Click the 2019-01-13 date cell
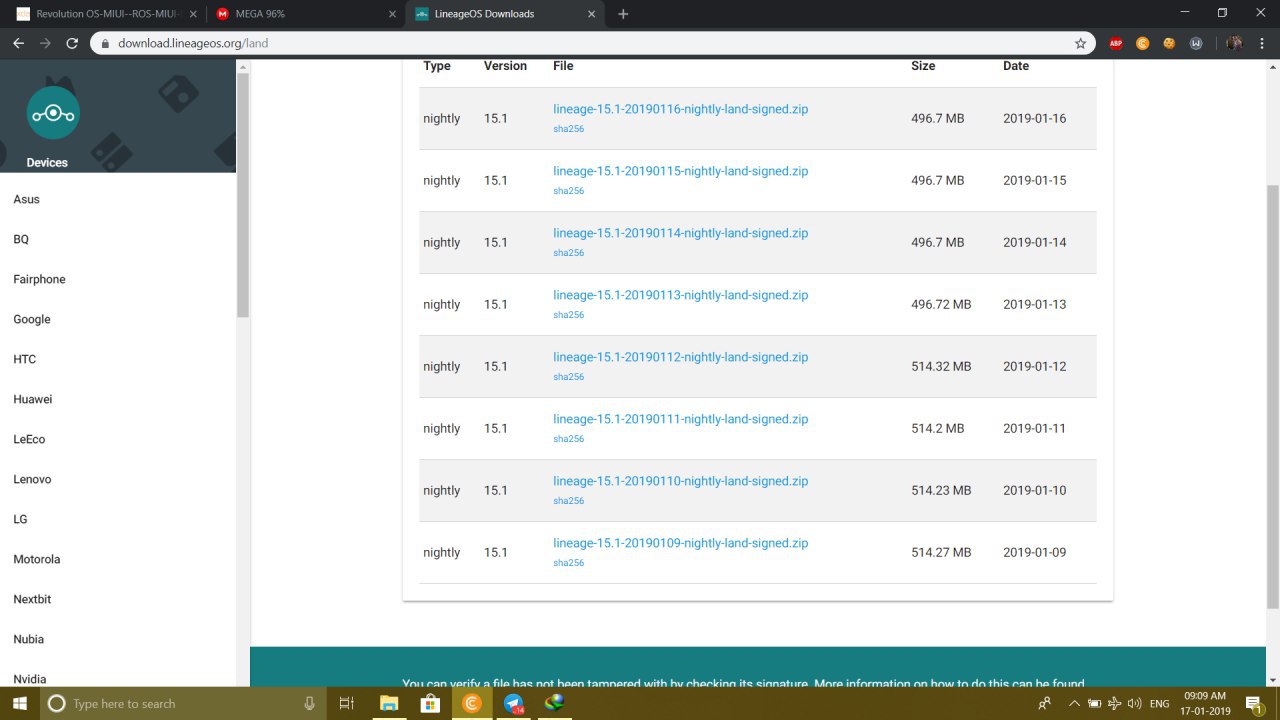The height and width of the screenshot is (720, 1280). click(x=1035, y=304)
